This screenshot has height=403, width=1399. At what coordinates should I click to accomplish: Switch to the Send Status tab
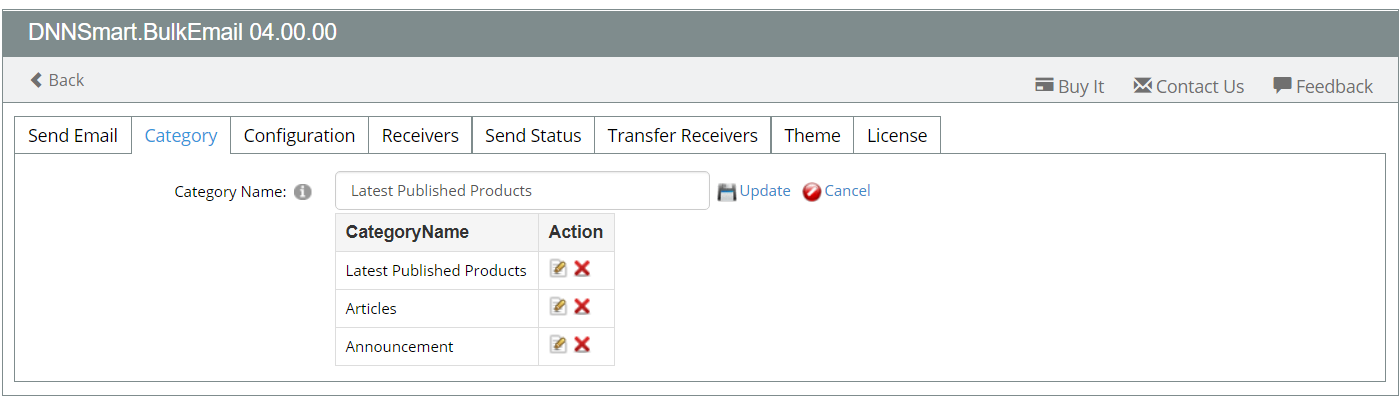[x=533, y=135]
